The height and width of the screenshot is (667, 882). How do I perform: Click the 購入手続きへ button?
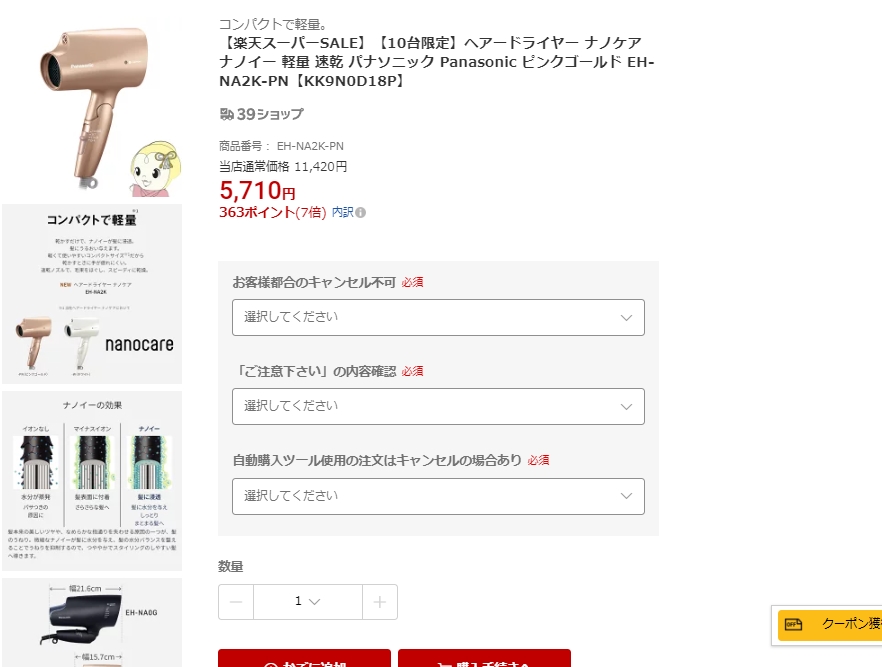click(x=484, y=658)
